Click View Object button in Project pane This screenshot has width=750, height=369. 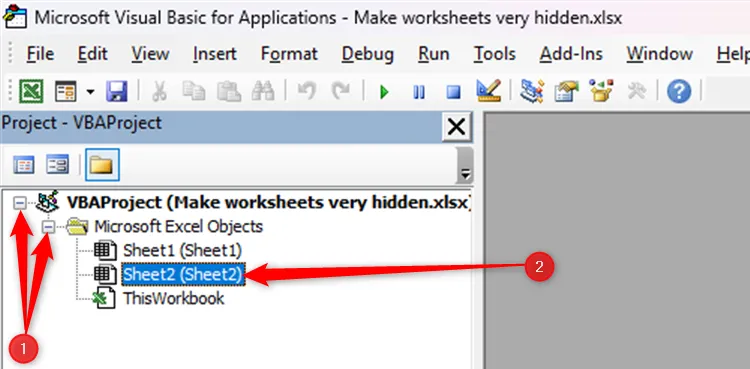click(x=57, y=165)
